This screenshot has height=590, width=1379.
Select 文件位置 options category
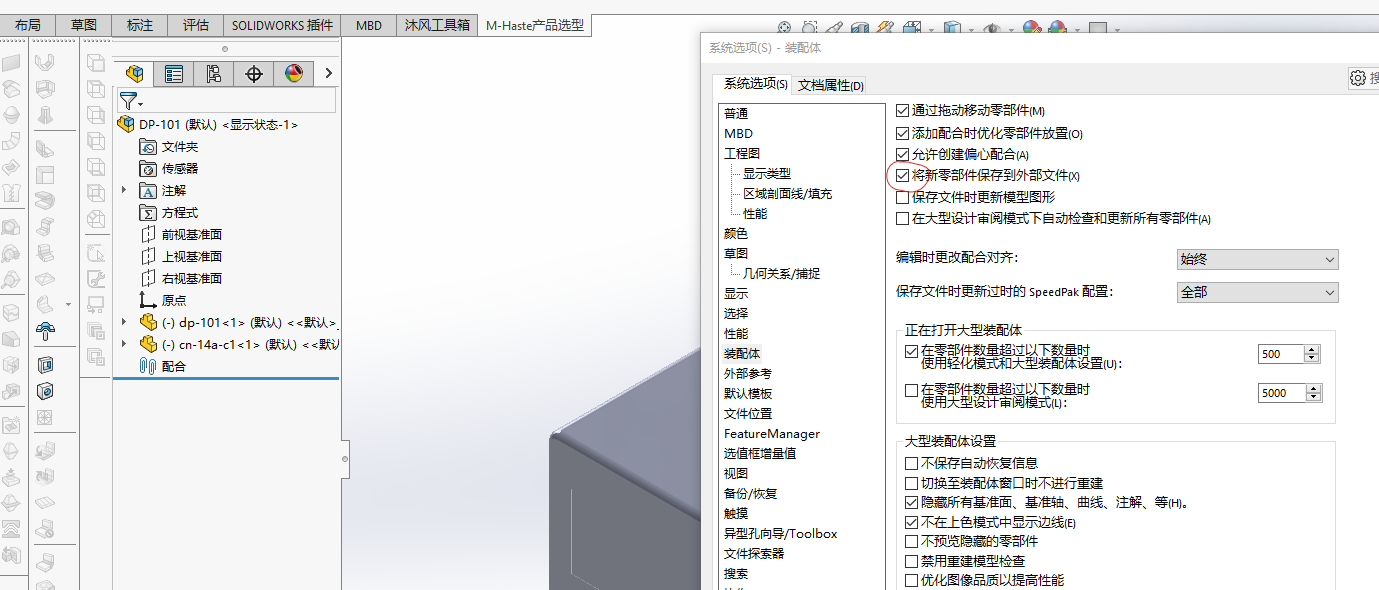point(748,413)
